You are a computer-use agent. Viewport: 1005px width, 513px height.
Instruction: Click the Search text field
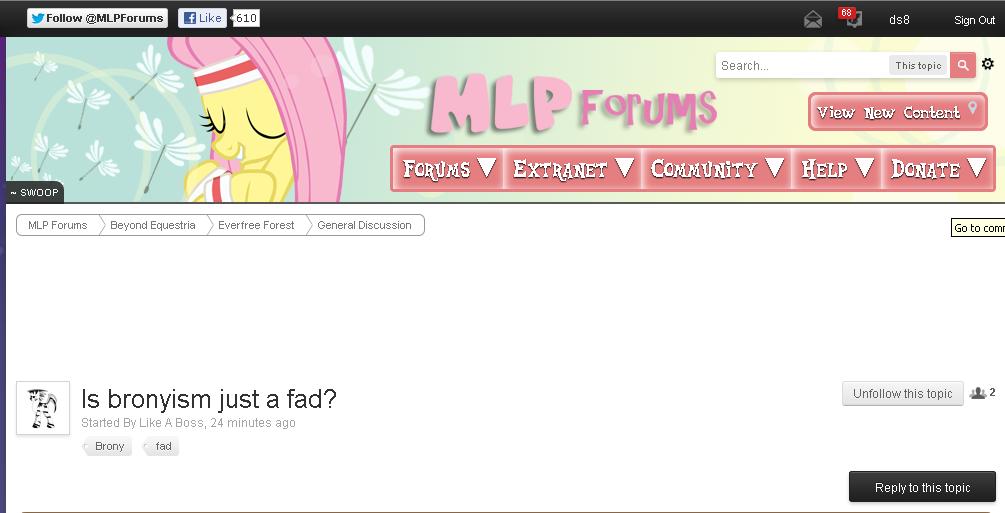point(801,65)
